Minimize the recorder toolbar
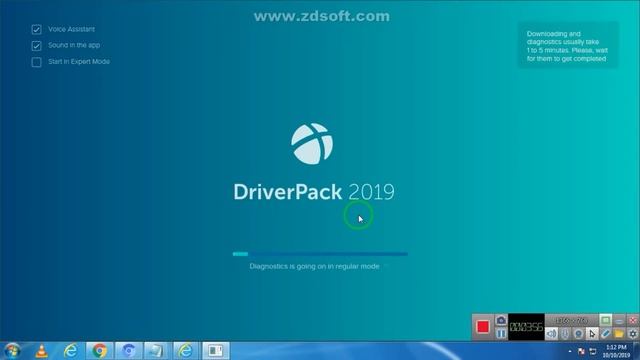640x360 pixels. point(619,320)
